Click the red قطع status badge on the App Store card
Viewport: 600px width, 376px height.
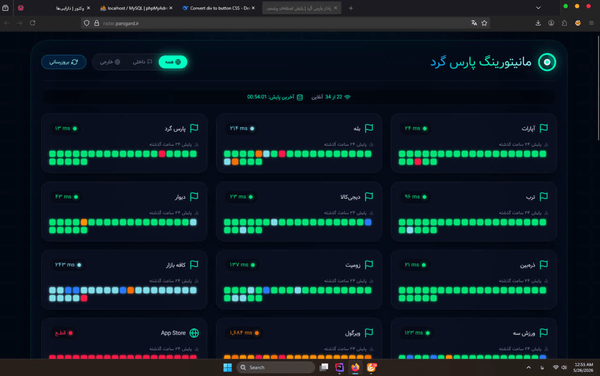click(x=64, y=333)
